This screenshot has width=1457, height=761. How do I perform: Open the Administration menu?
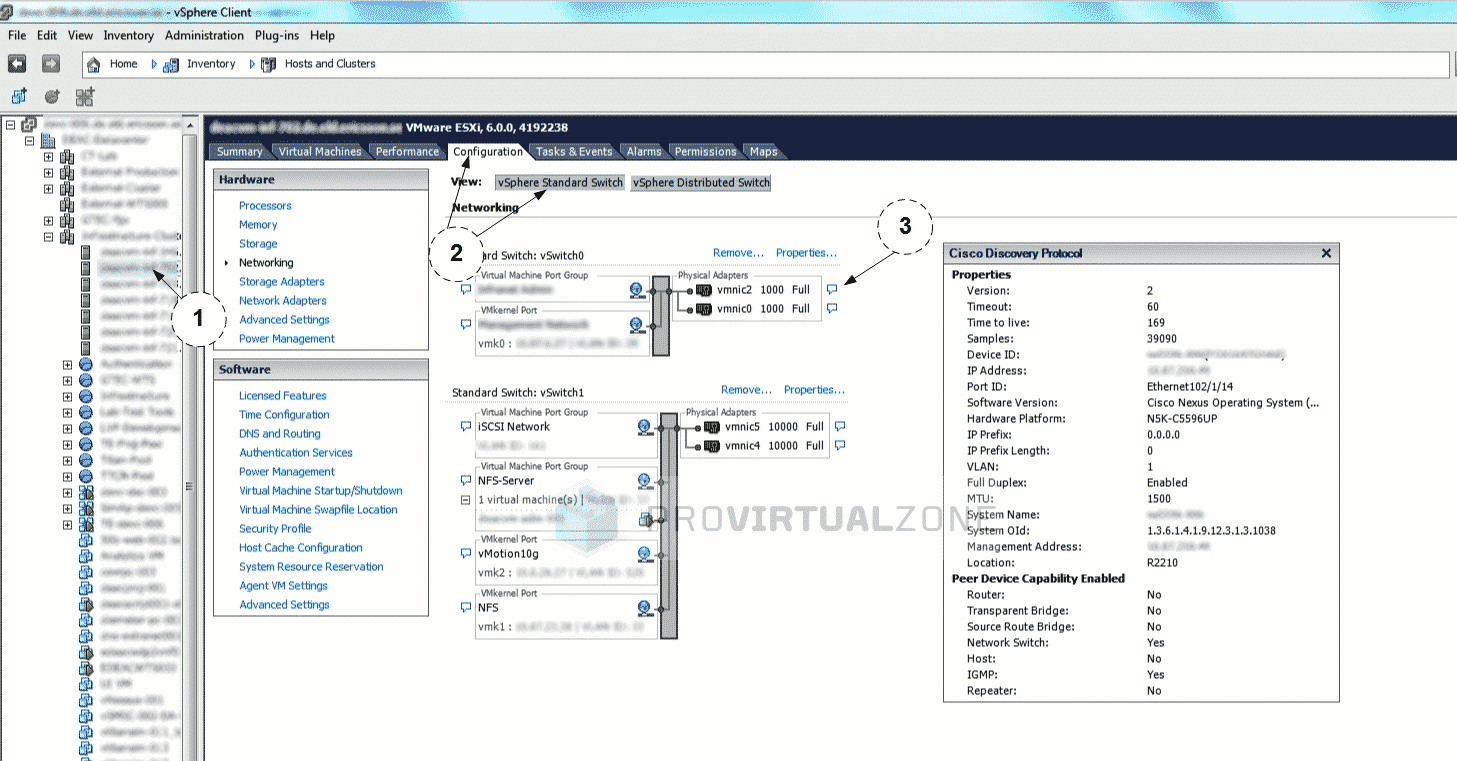point(204,35)
